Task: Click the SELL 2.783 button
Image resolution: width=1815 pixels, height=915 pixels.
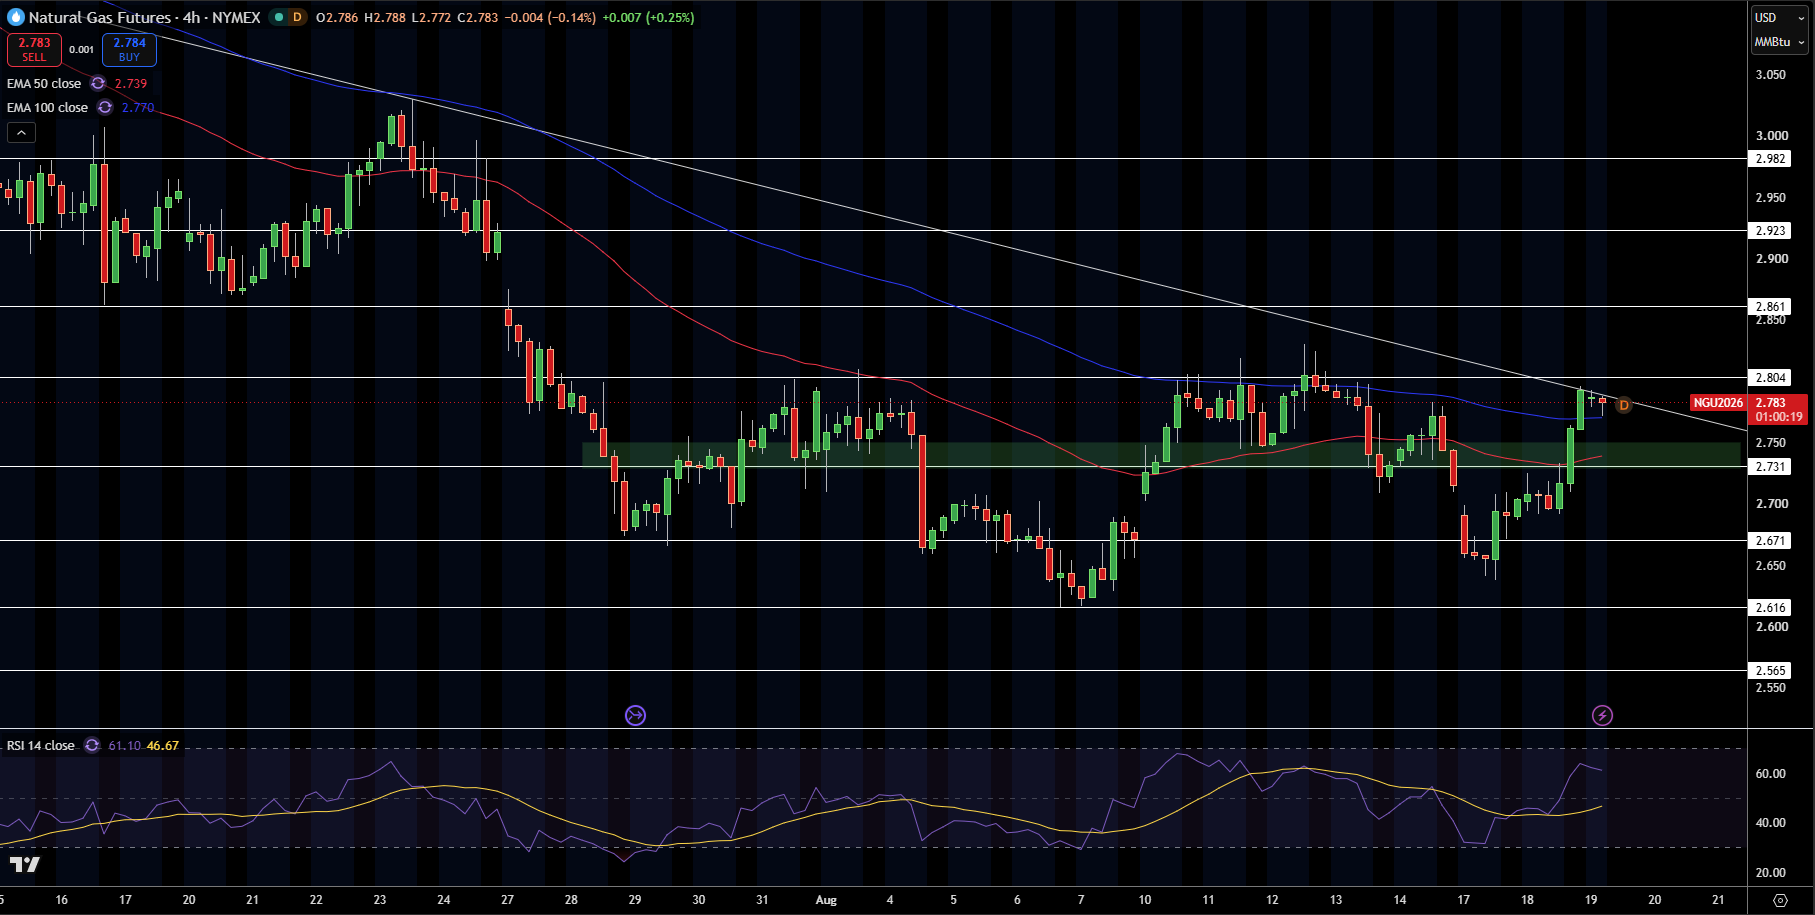Action: [x=35, y=49]
